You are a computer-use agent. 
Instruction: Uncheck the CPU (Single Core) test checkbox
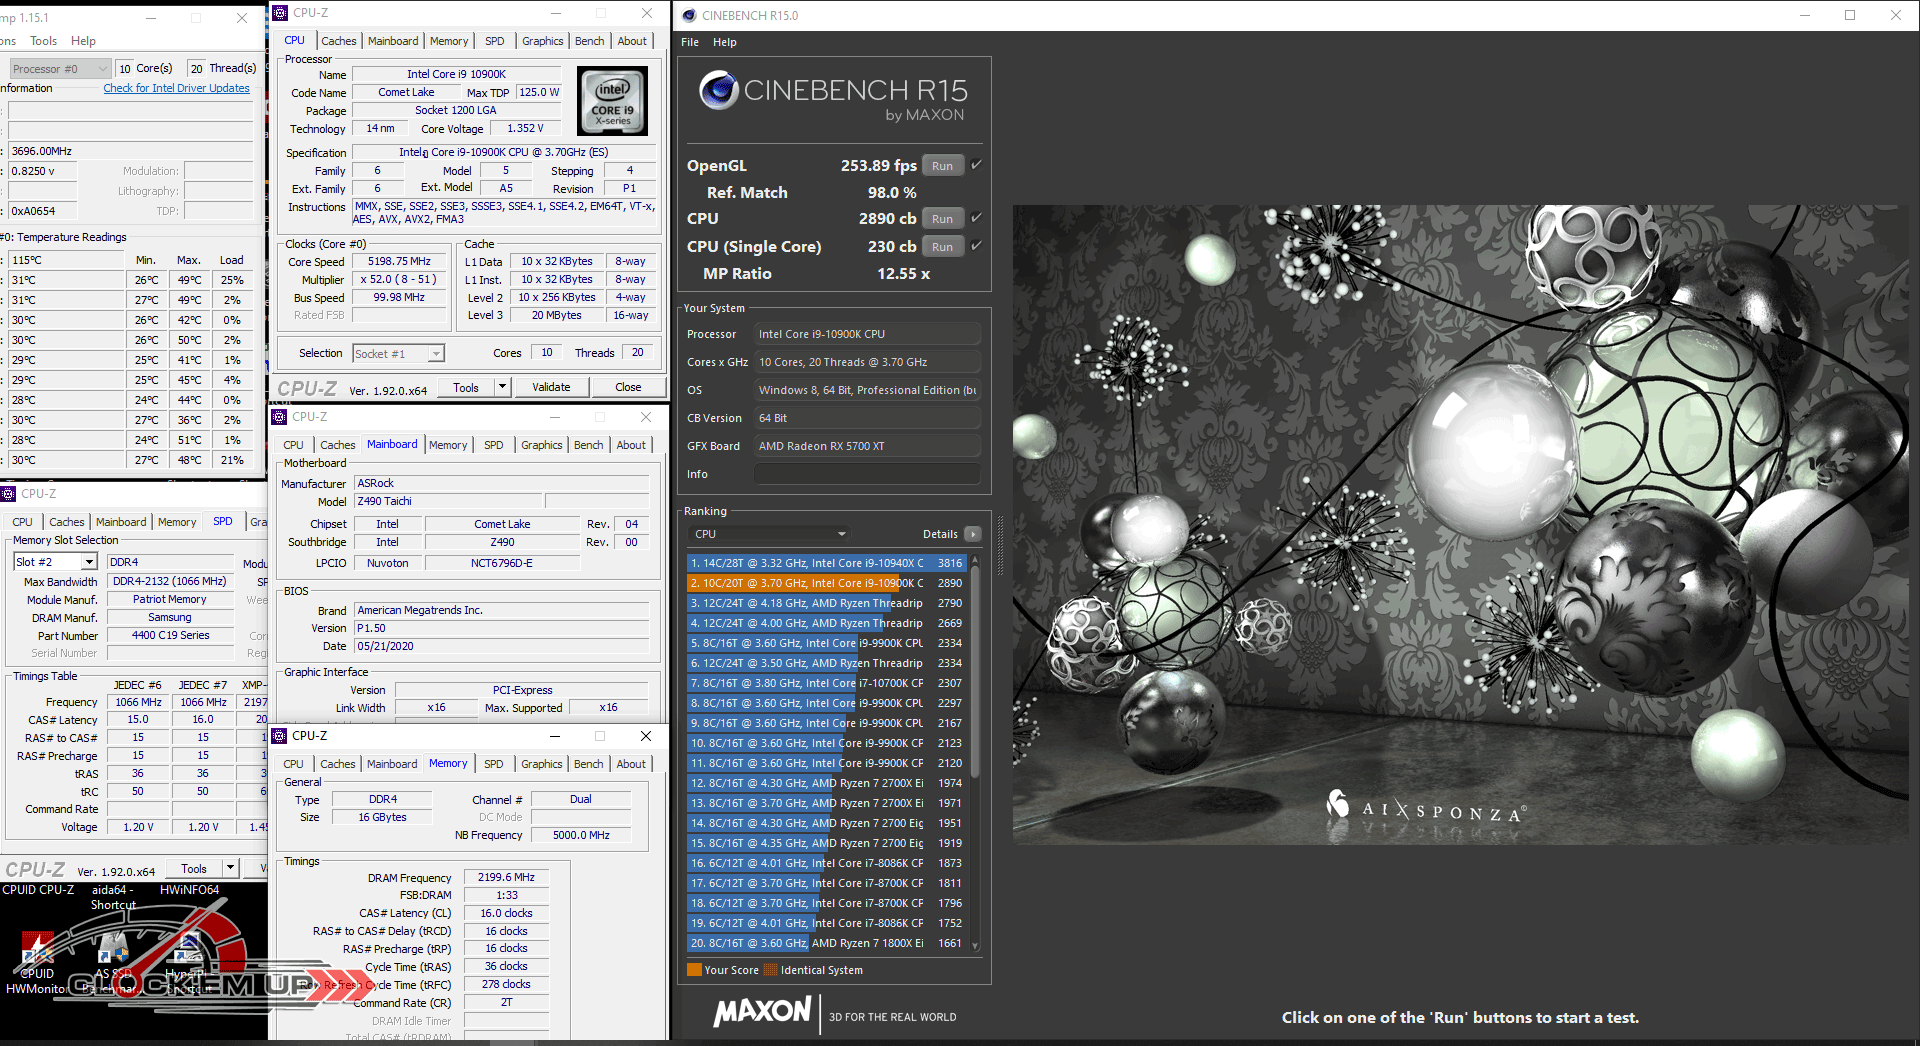pos(977,246)
